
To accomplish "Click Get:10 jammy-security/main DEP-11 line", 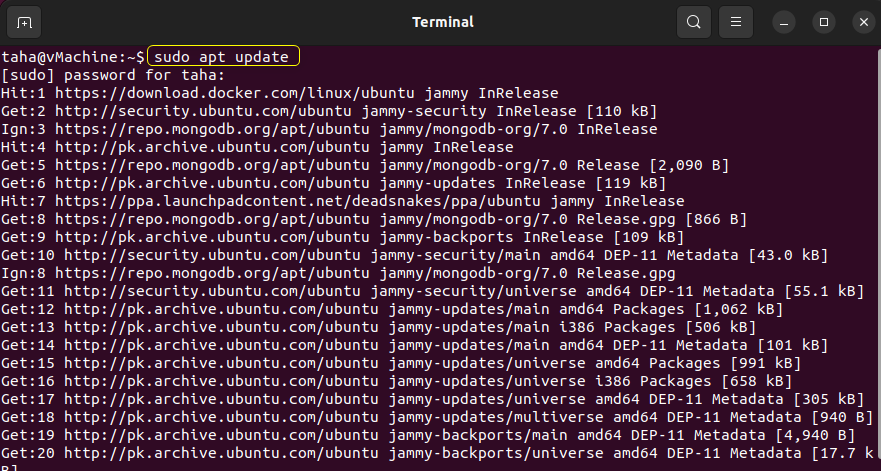I will click(414, 255).
